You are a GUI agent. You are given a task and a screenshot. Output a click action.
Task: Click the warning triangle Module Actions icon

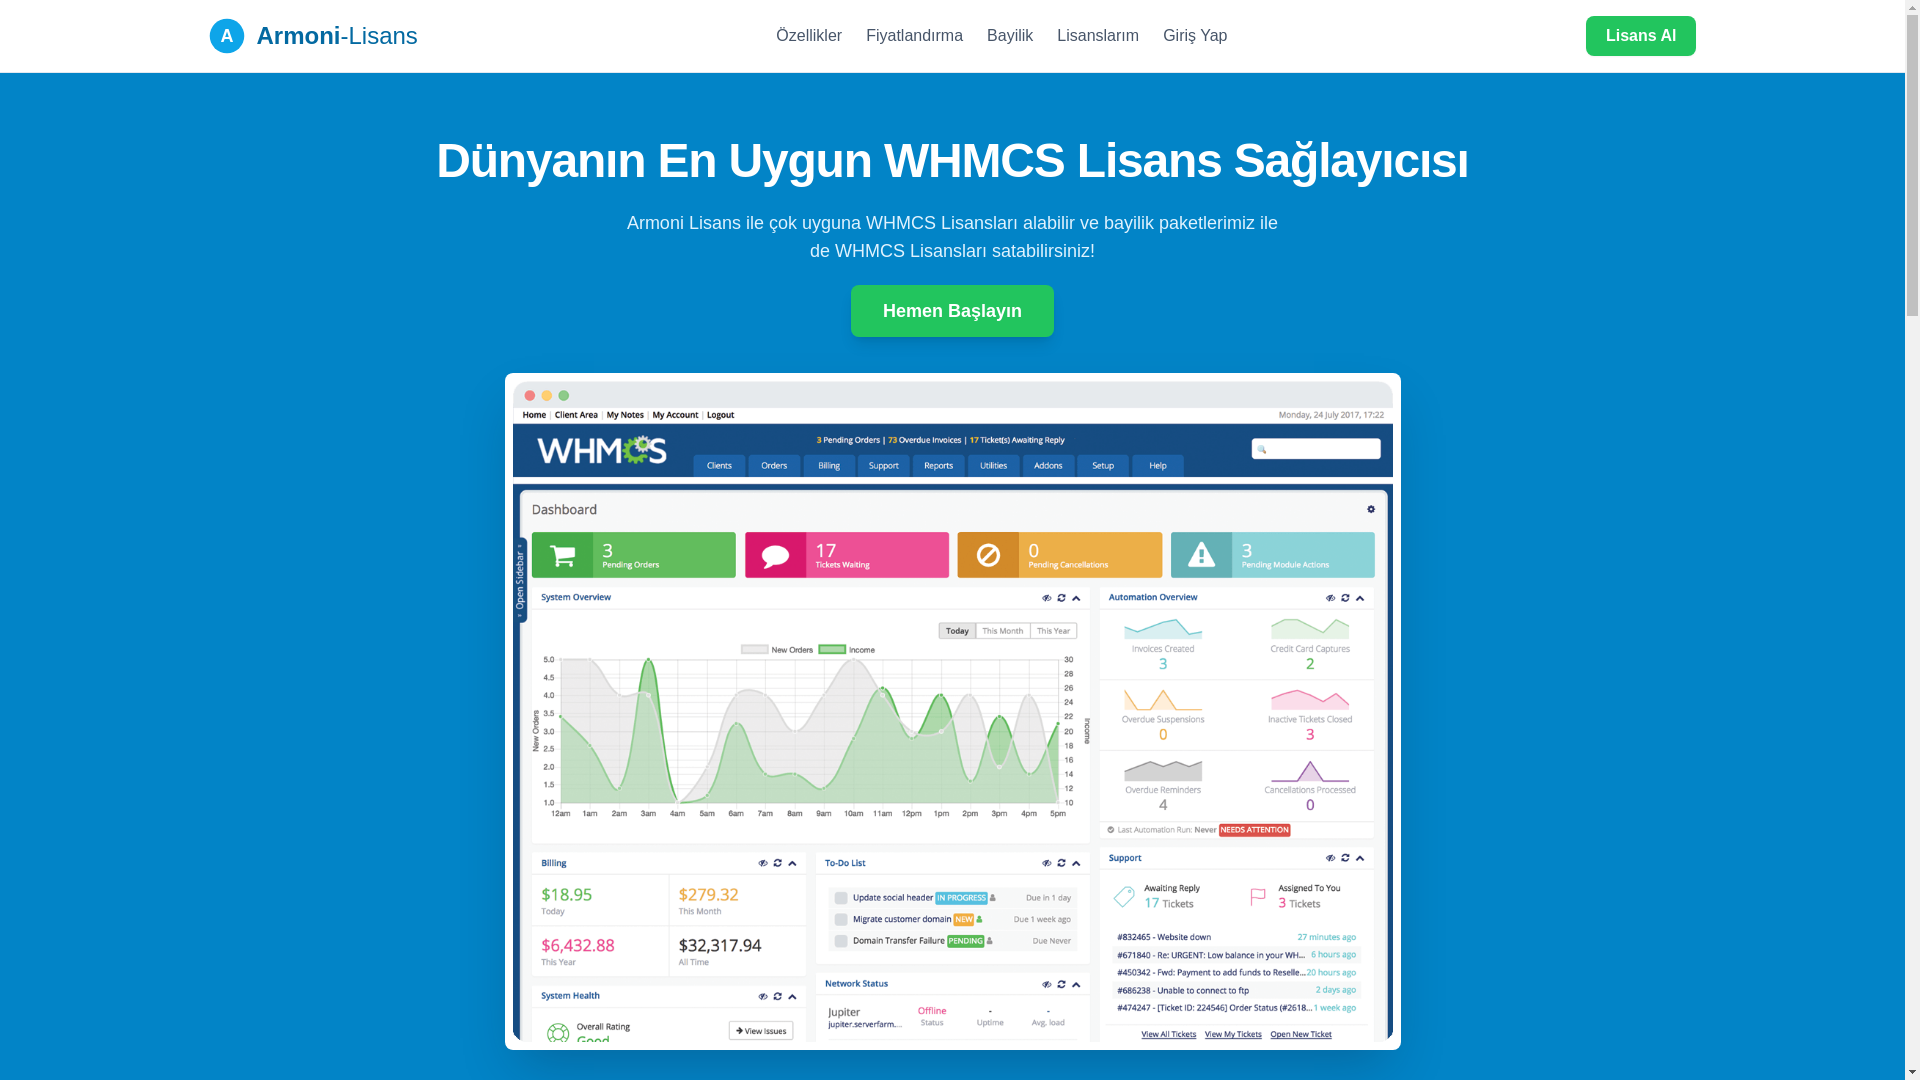1202,555
